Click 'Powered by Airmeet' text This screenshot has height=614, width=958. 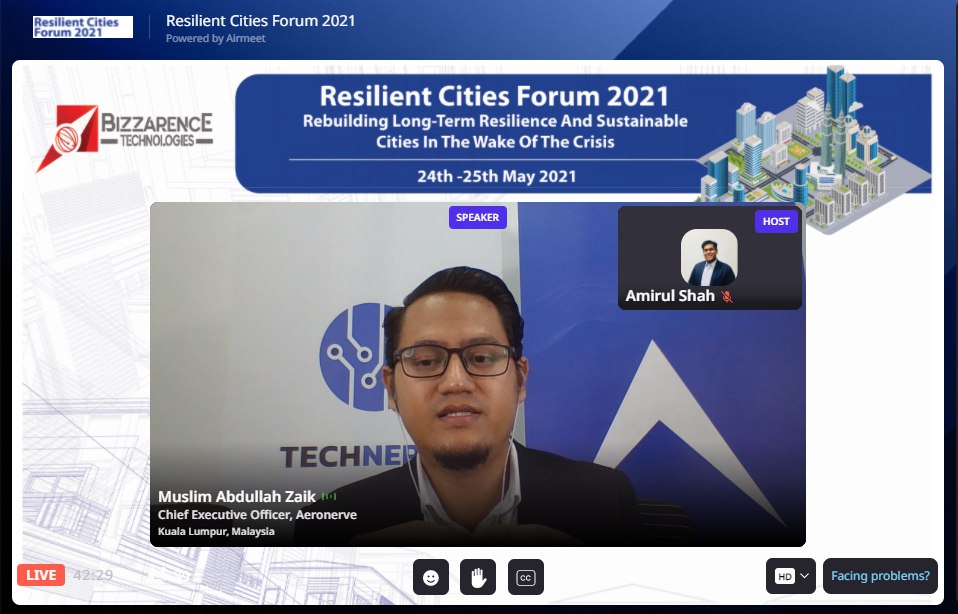(216, 38)
